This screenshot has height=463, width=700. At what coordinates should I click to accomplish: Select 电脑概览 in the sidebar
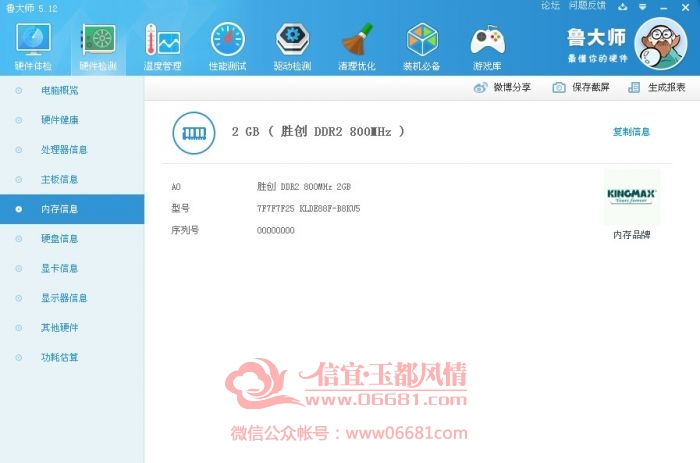pos(72,91)
